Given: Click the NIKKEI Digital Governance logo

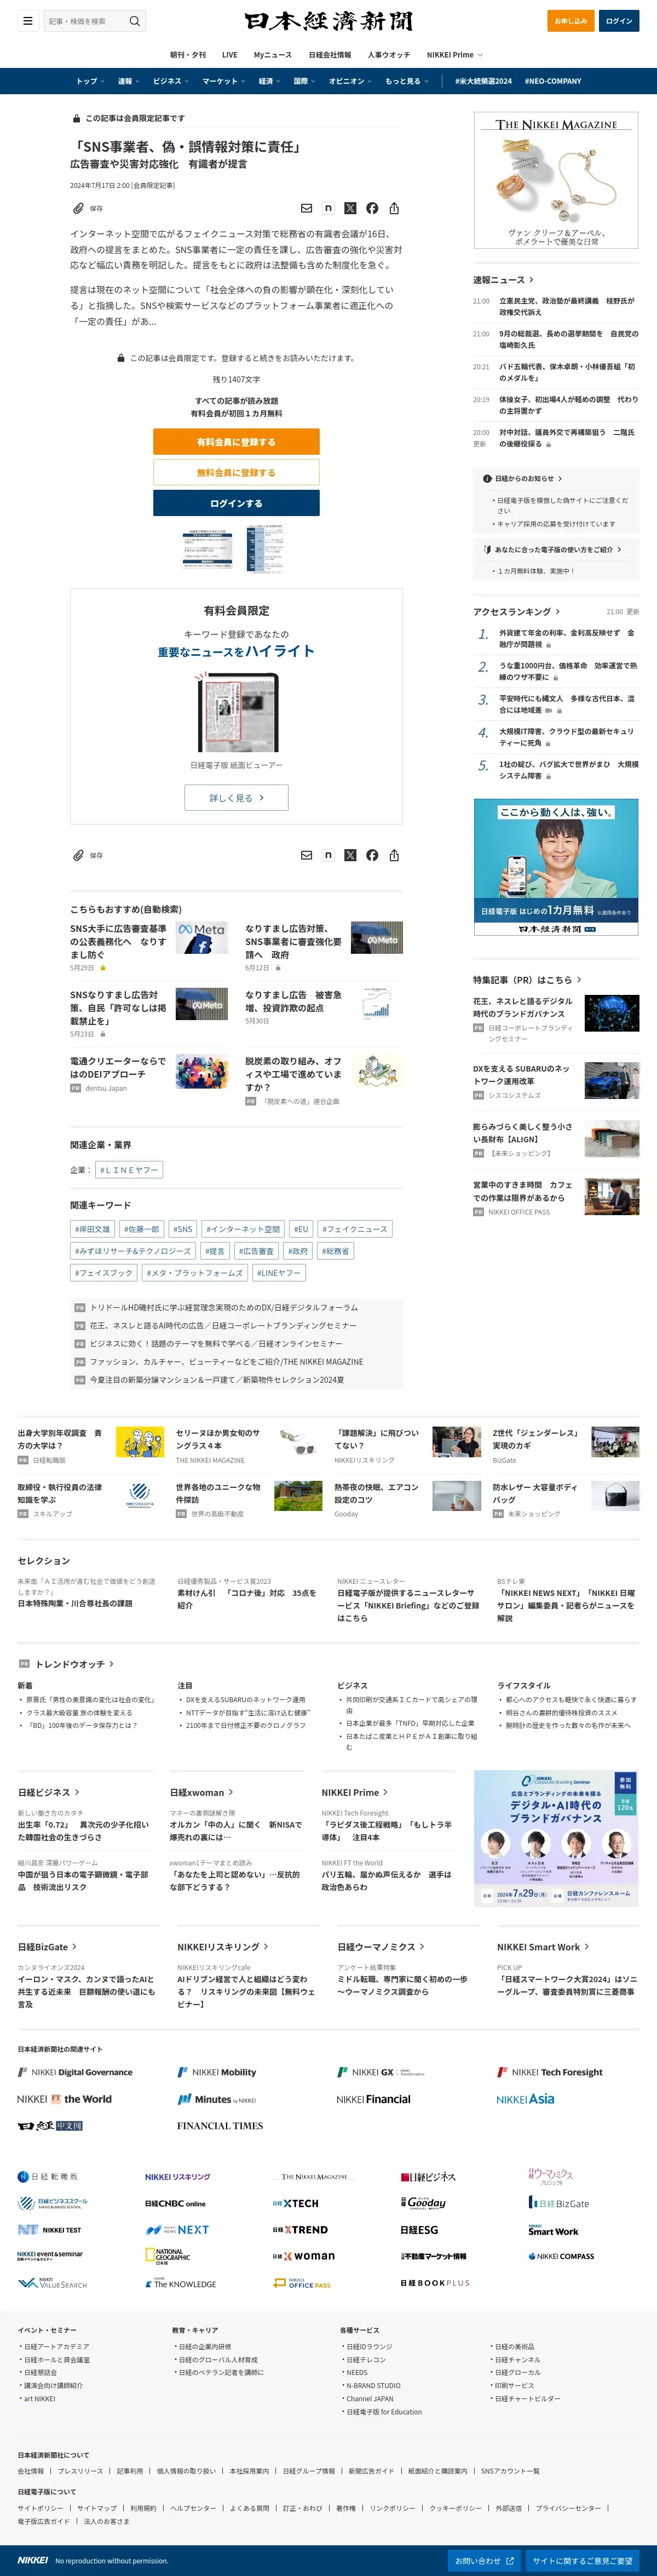Looking at the screenshot, I should [x=75, y=2073].
